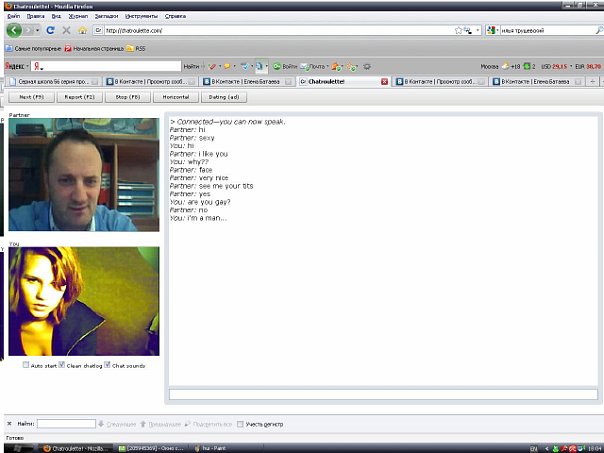Screen dimensions: 604x453
Task: Click in the Yandex search field
Action: pyautogui.click(x=106, y=67)
